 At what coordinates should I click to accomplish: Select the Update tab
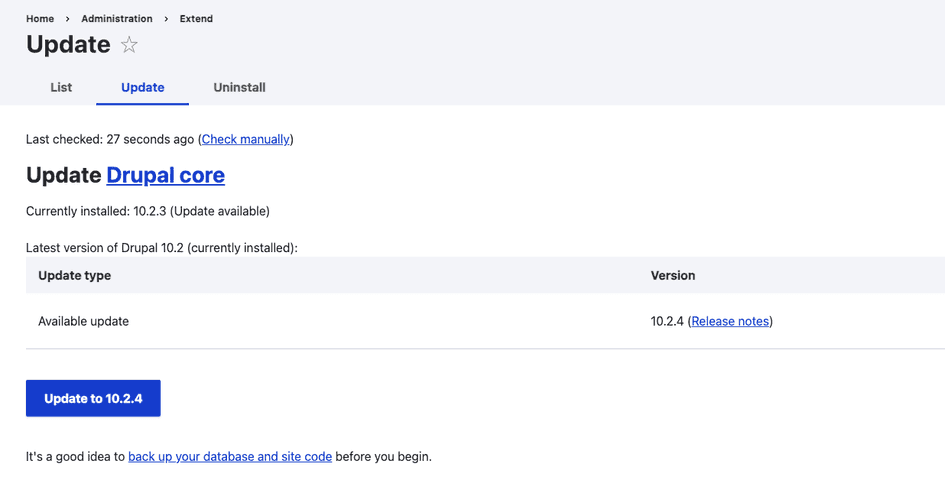(142, 87)
